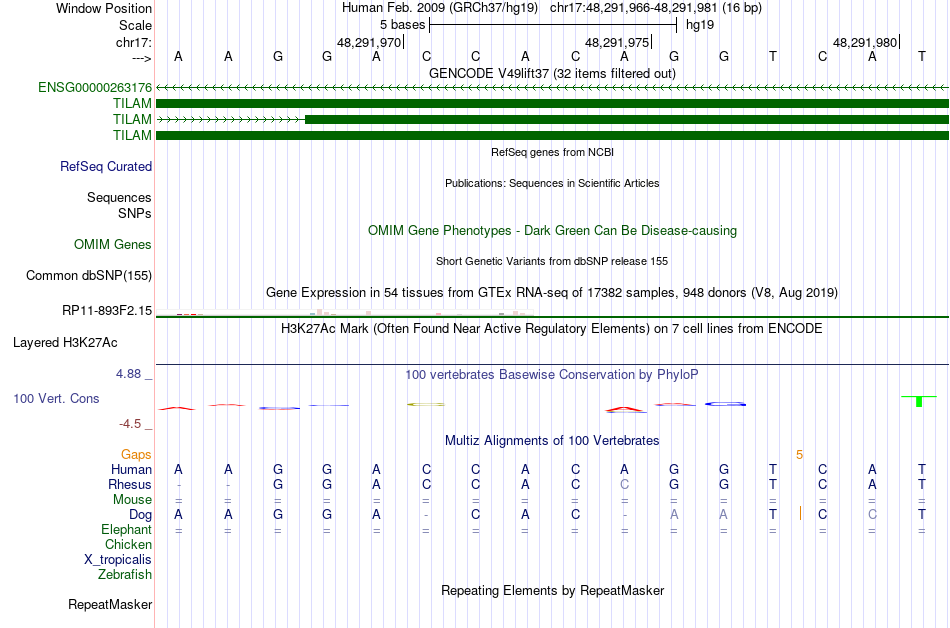Click the 100 Vert. Cons track label
The image size is (950, 628).
click(56, 398)
